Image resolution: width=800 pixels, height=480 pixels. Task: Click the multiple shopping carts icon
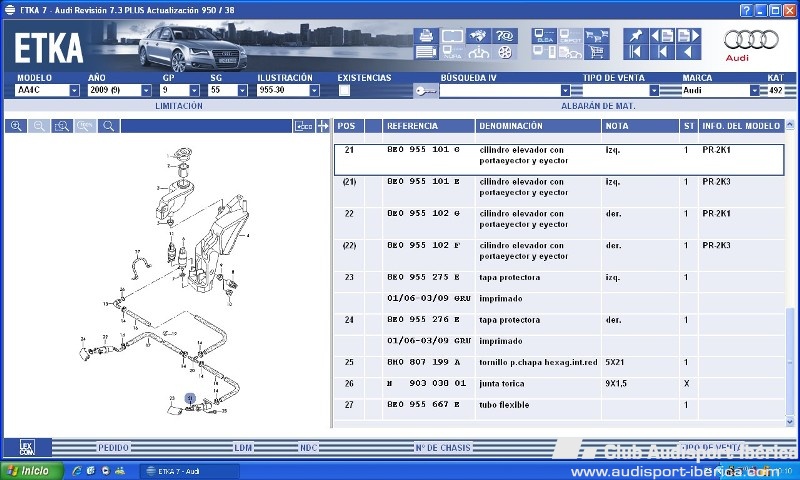pyautogui.click(x=596, y=36)
